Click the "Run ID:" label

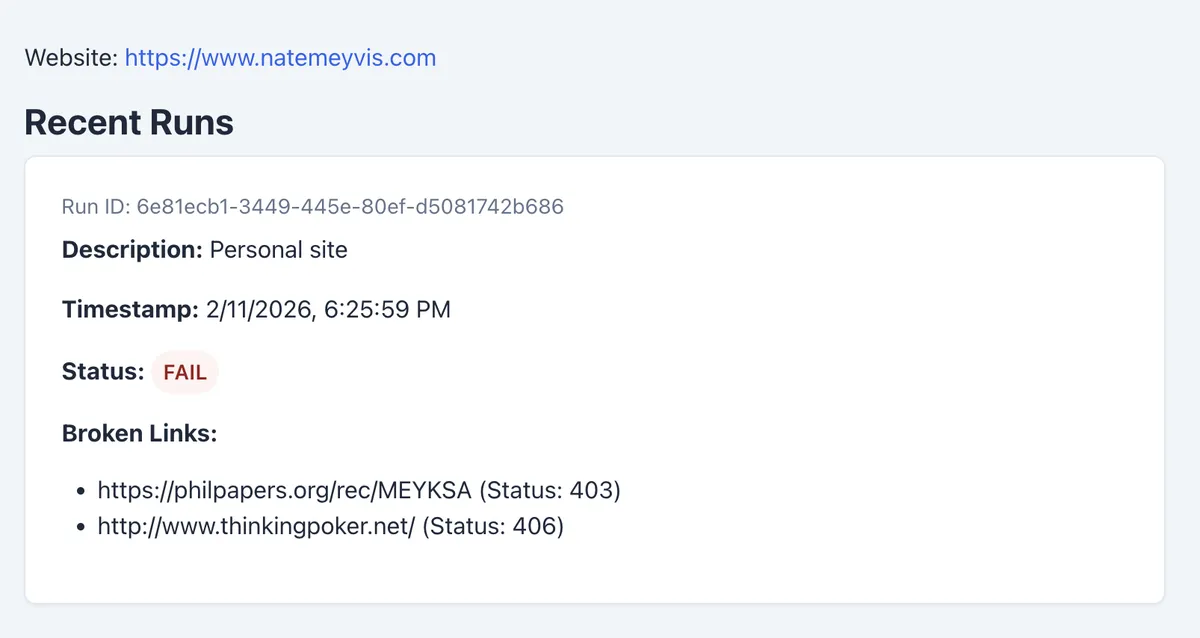pos(96,207)
